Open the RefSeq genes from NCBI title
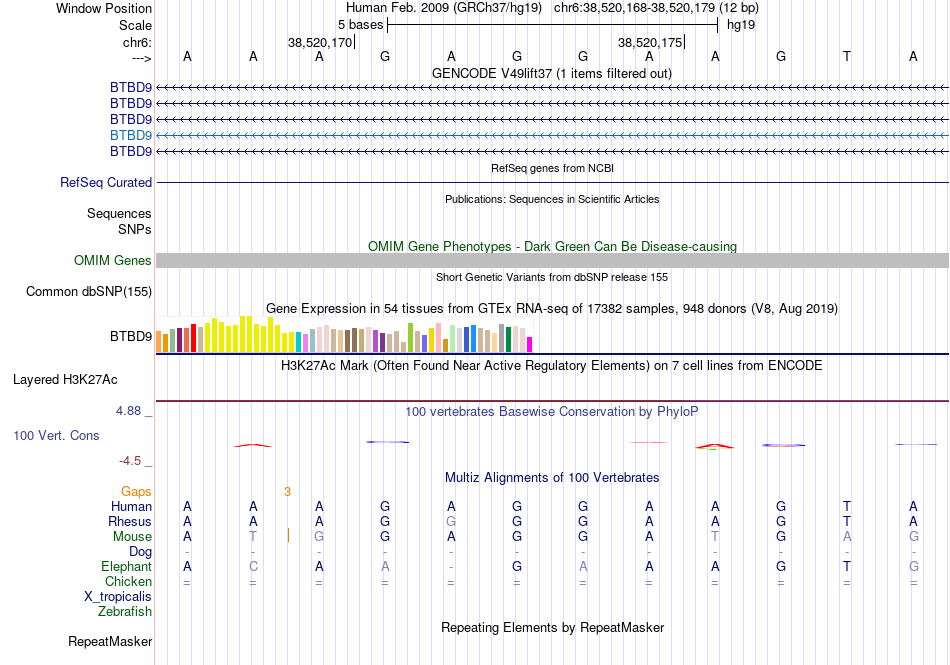The image size is (950, 665). click(552, 168)
